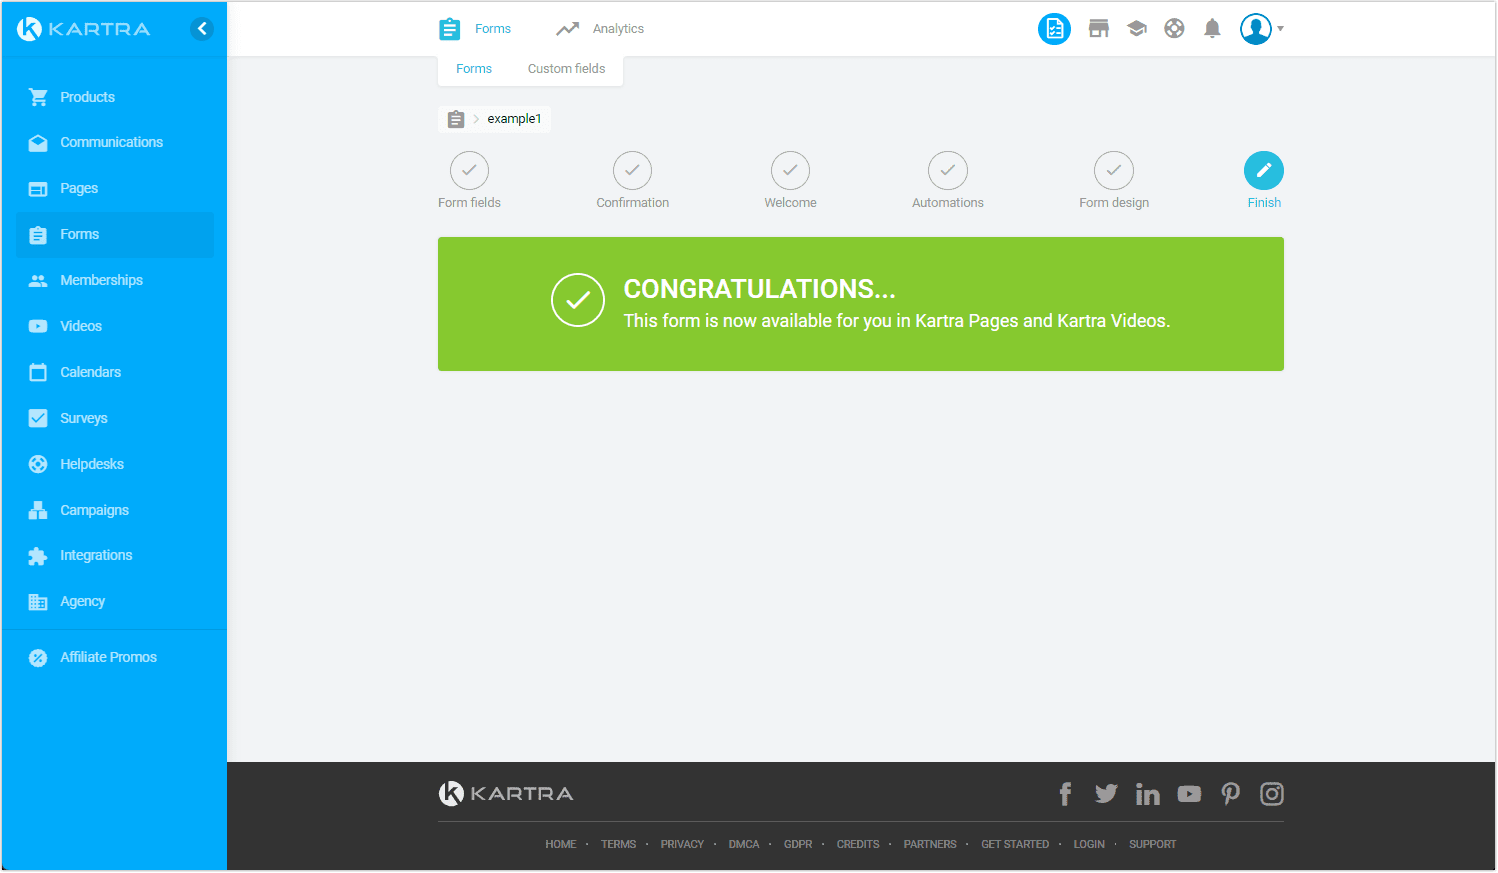1498x873 pixels.
Task: Click the Helpdesks lifebuoy icon in the sidebar
Action: tap(38, 464)
